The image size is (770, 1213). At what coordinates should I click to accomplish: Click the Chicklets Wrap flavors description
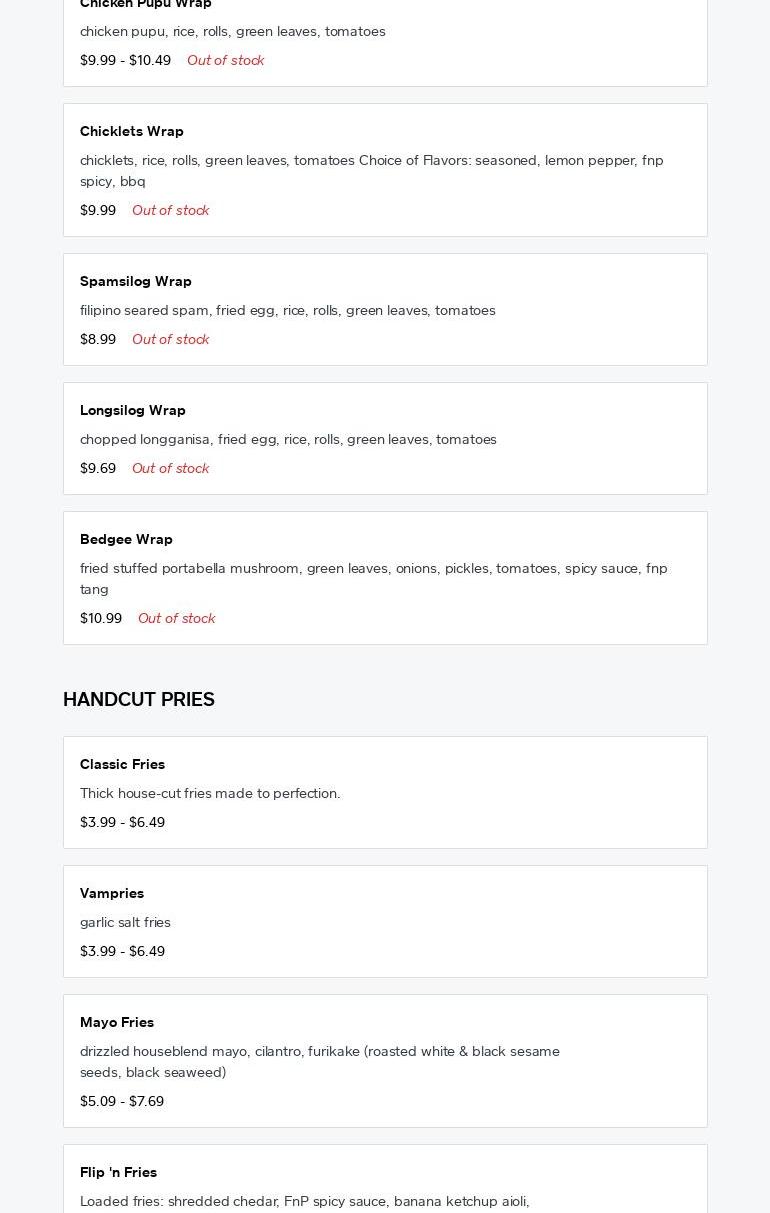[371, 170]
